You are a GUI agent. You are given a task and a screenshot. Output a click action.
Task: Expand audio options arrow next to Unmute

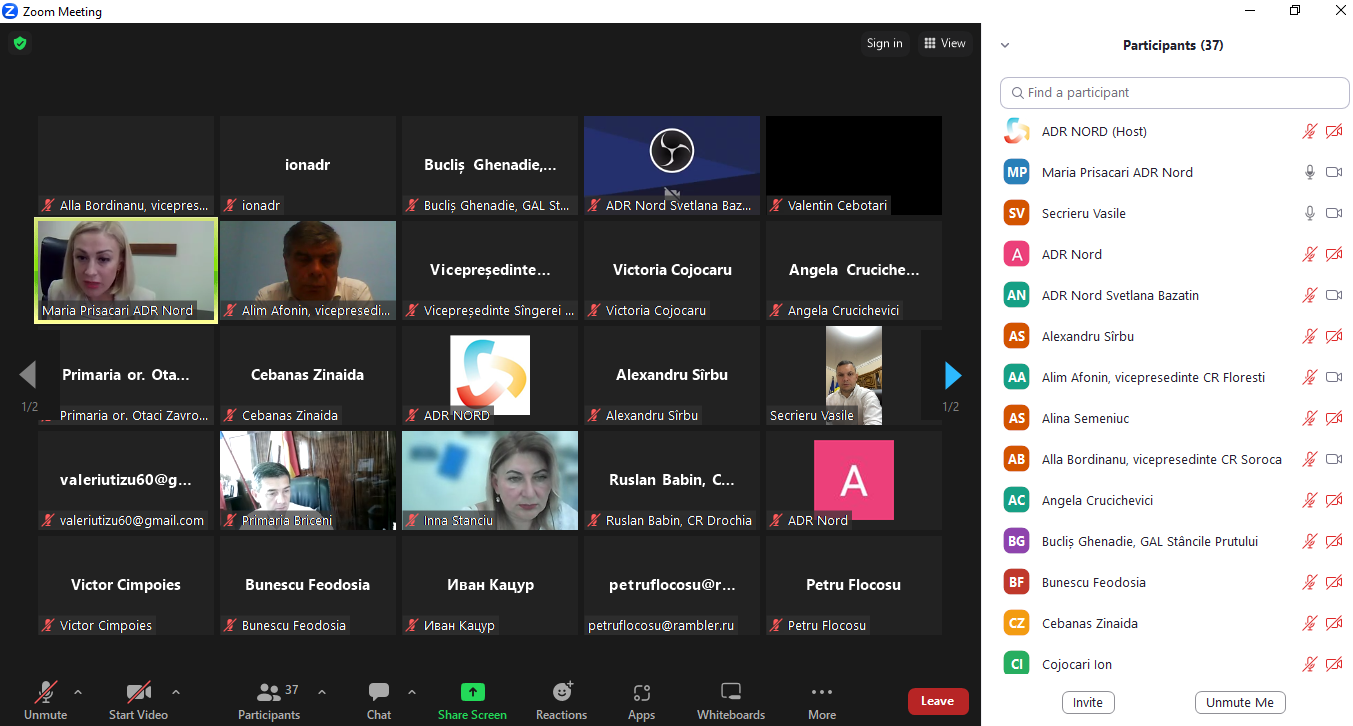coord(78,691)
